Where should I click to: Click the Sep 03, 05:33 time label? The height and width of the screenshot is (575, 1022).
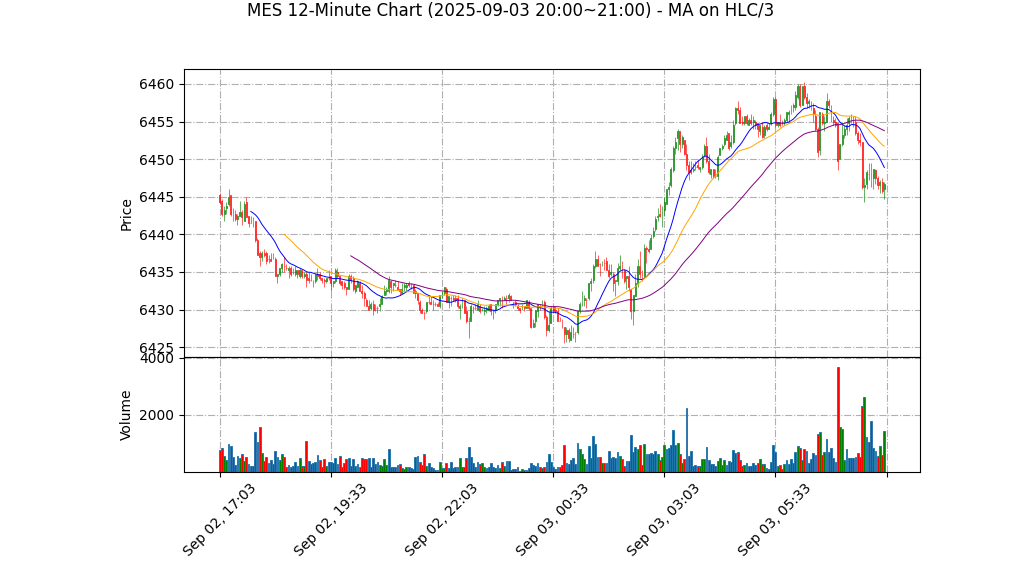[774, 520]
